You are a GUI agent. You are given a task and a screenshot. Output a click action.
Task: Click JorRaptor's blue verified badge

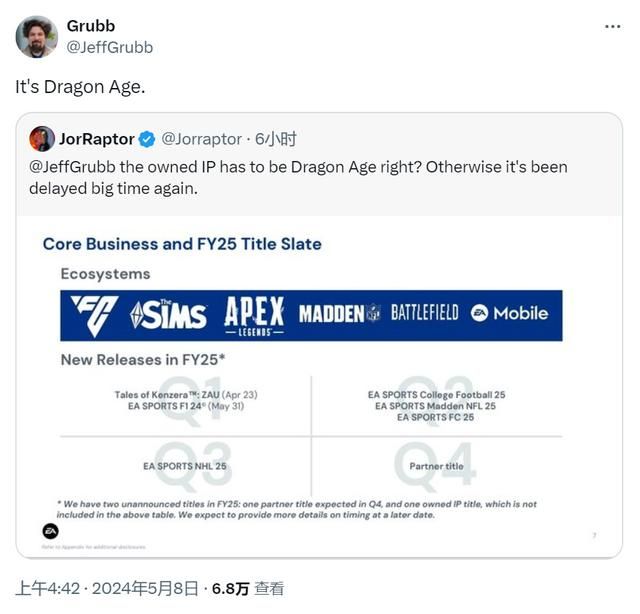click(146, 139)
